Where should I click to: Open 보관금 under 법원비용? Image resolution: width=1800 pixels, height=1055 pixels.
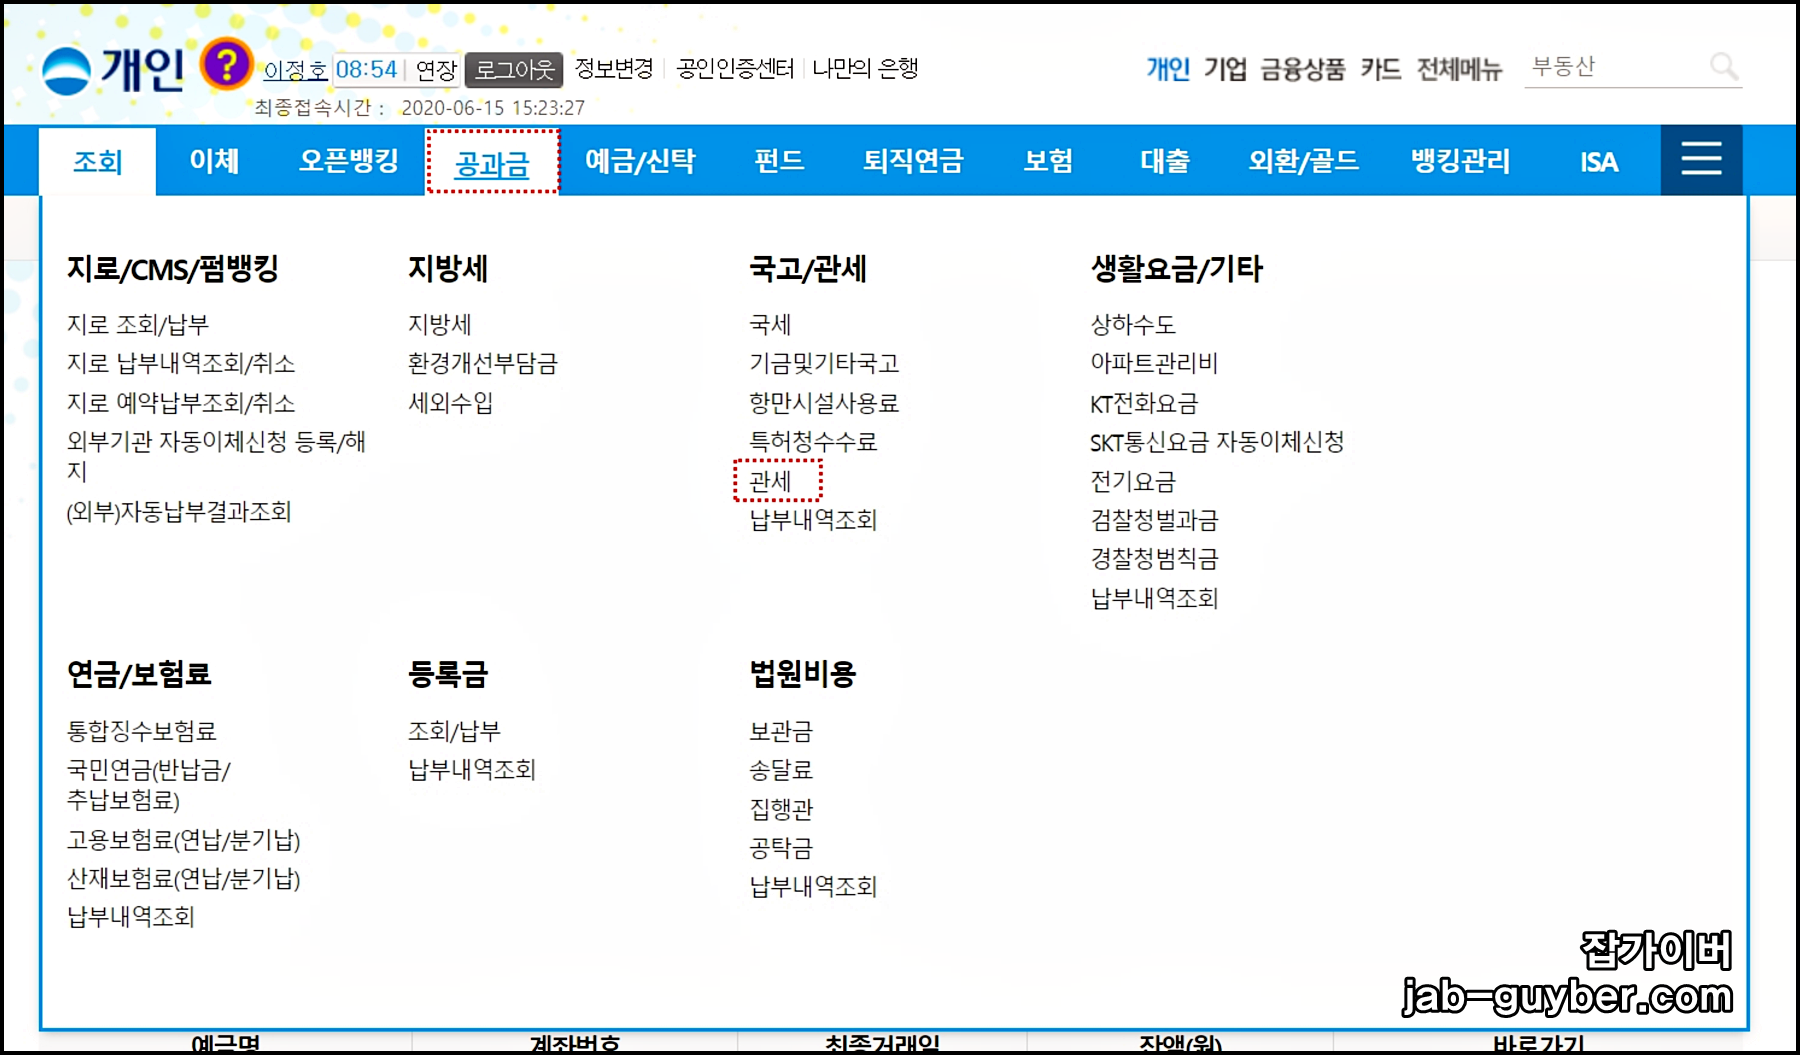point(781,731)
